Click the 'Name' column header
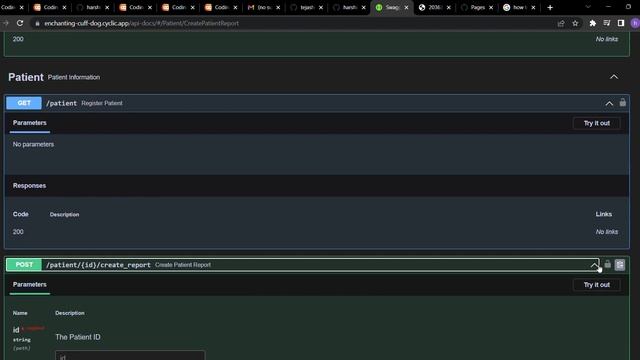 [20, 313]
